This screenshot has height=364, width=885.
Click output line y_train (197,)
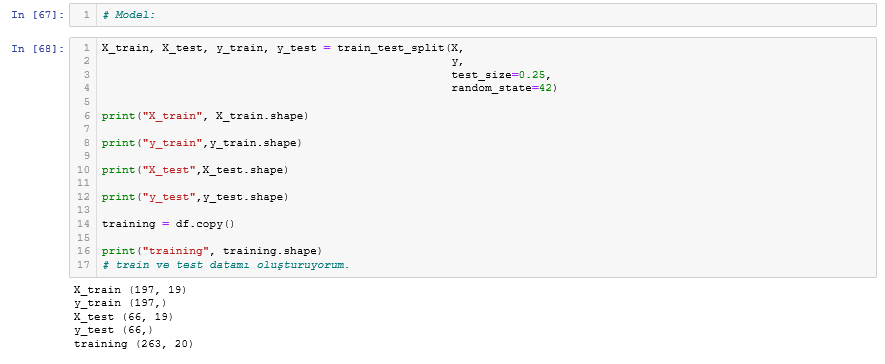click(120, 303)
